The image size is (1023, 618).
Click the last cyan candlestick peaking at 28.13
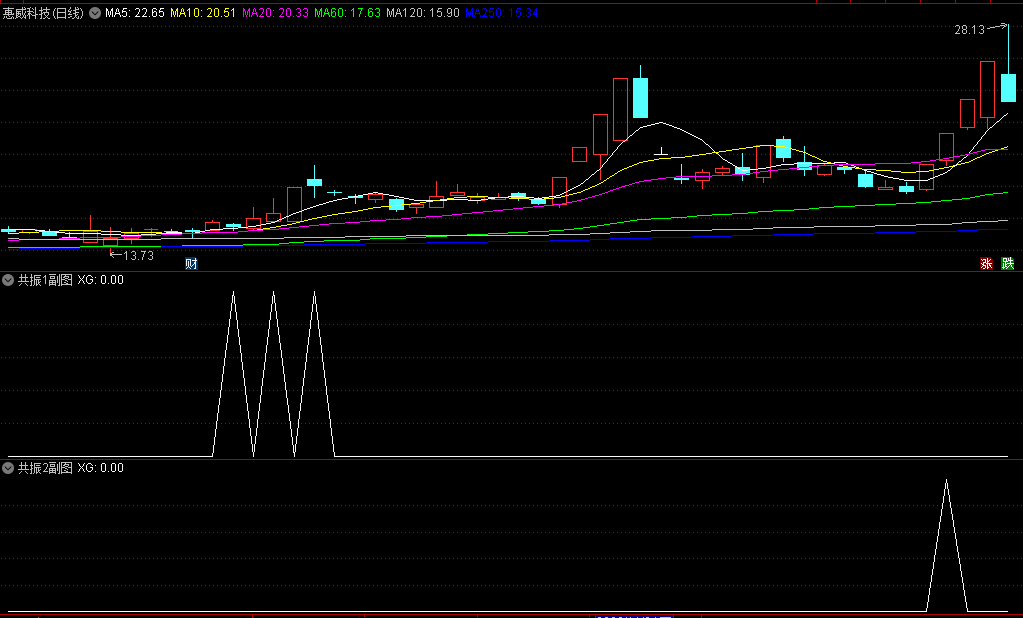point(1009,87)
